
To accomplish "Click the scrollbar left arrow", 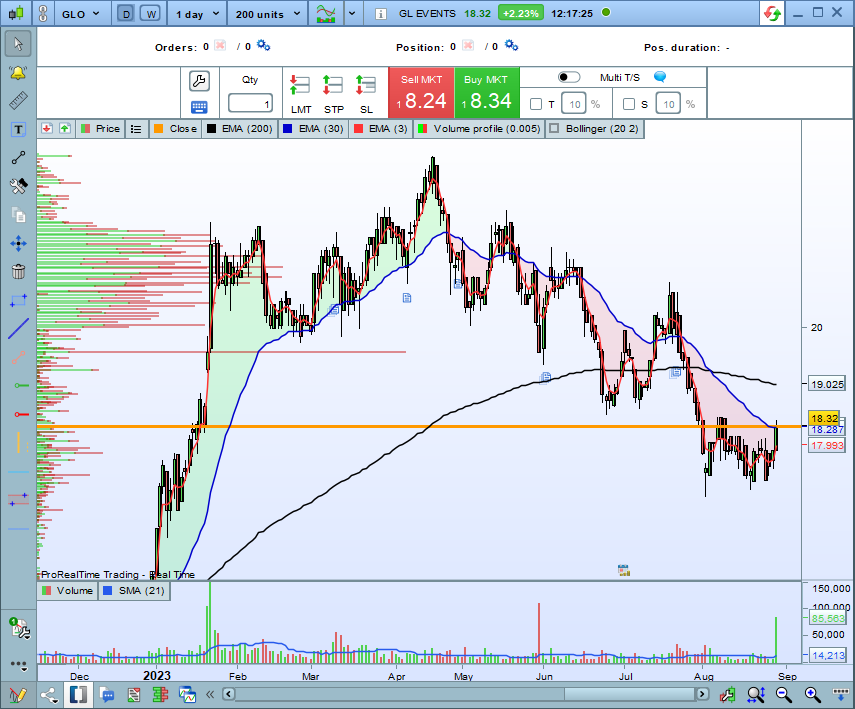I will (228, 694).
